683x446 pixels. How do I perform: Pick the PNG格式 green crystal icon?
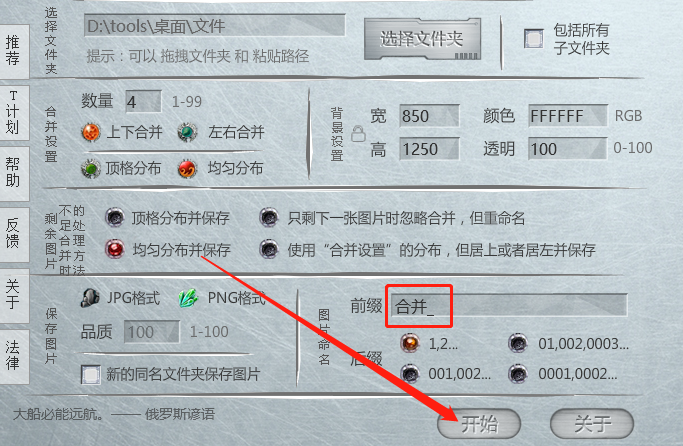pos(188,298)
